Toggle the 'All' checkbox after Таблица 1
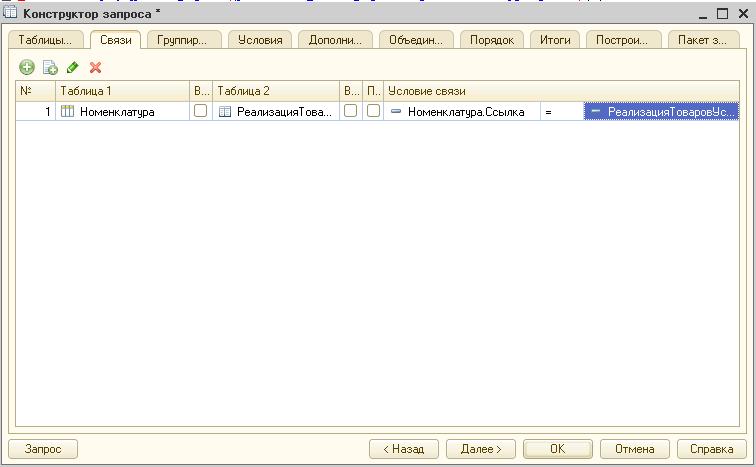The height and width of the screenshot is (467, 756). [x=200, y=112]
